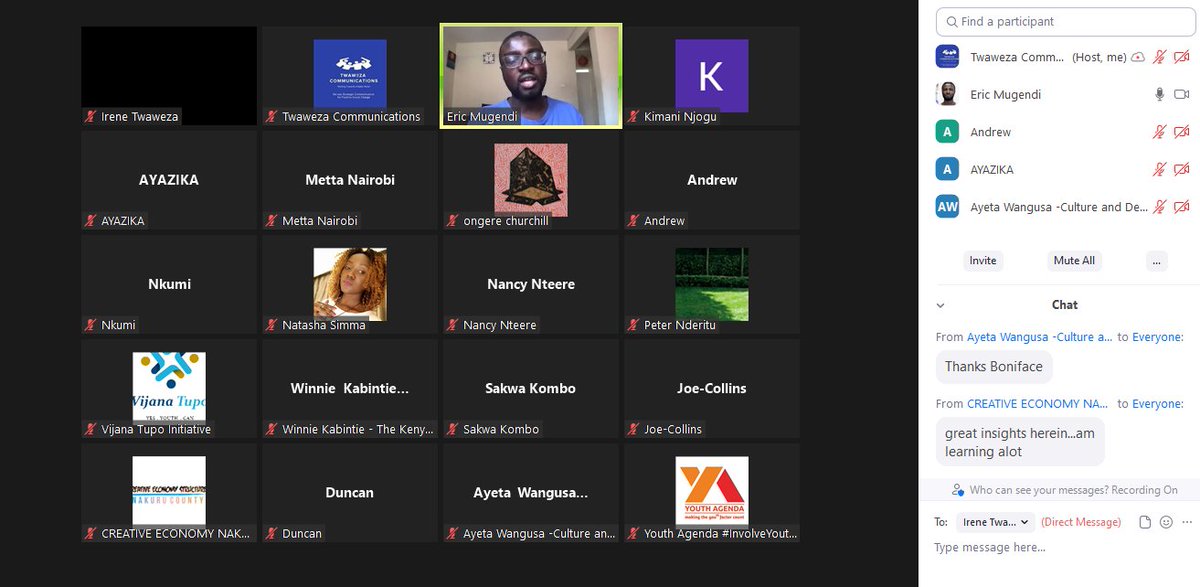Select the Winnie Kabintie participant tile
Screen dimensions: 1200x587
(x=349, y=388)
